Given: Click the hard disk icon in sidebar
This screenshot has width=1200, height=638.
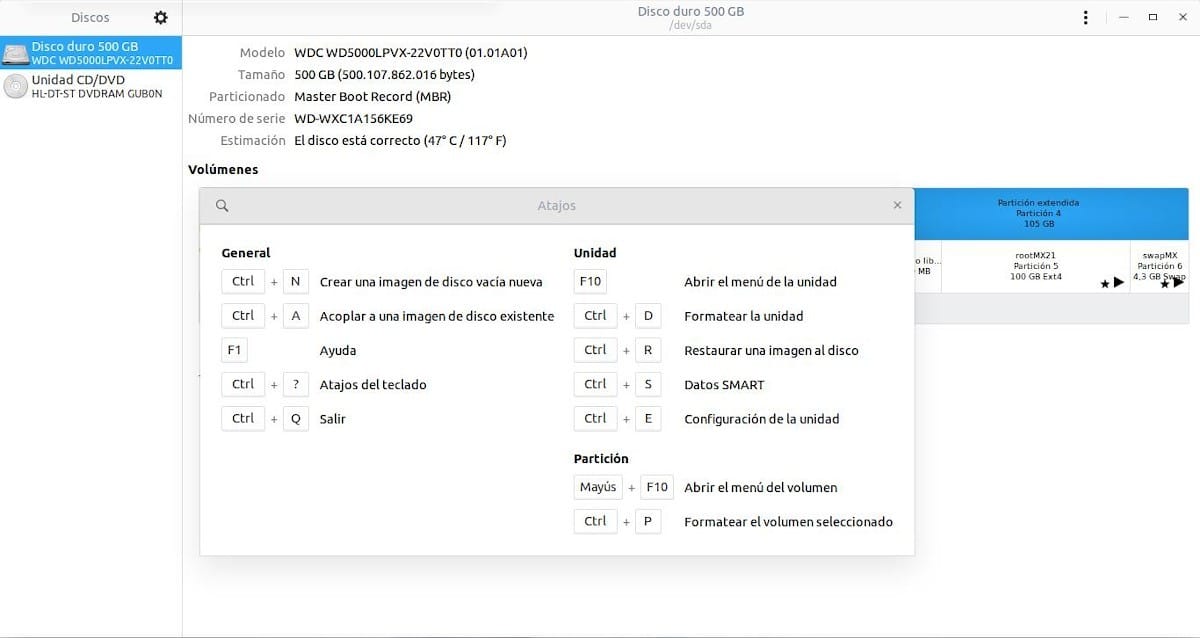Looking at the screenshot, I should point(15,53).
